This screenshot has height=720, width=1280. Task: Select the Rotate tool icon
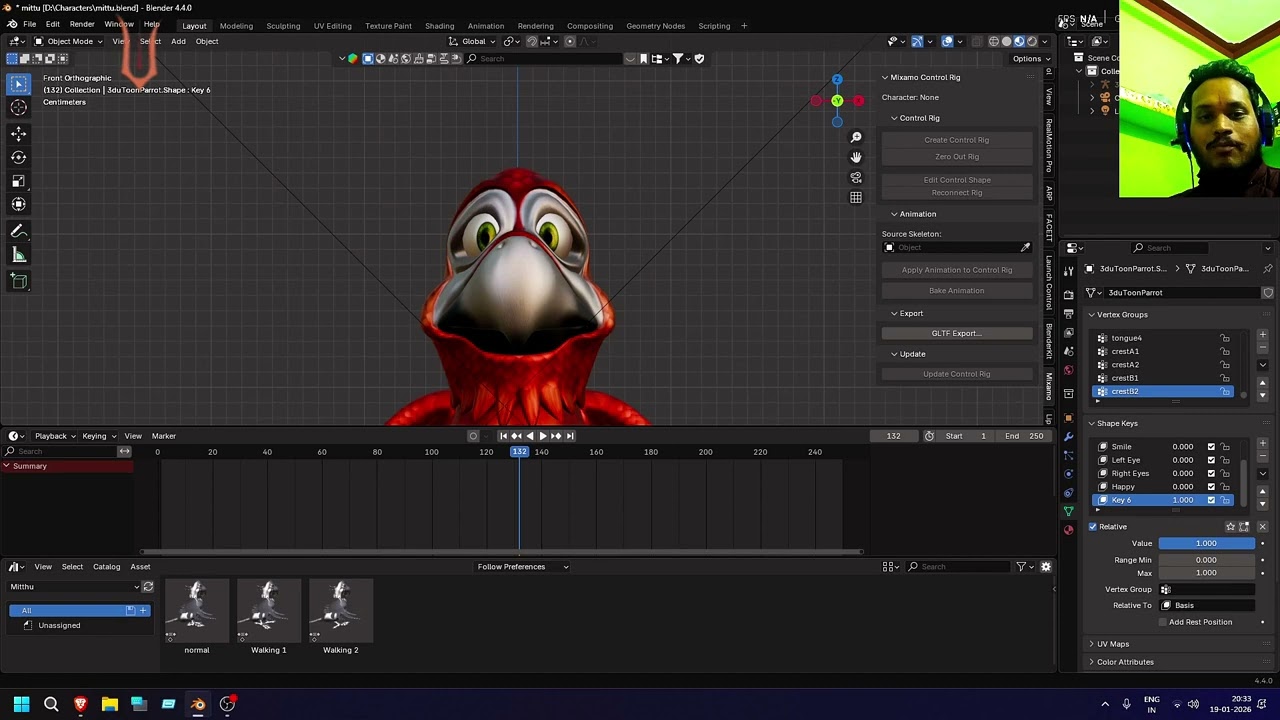[19, 157]
